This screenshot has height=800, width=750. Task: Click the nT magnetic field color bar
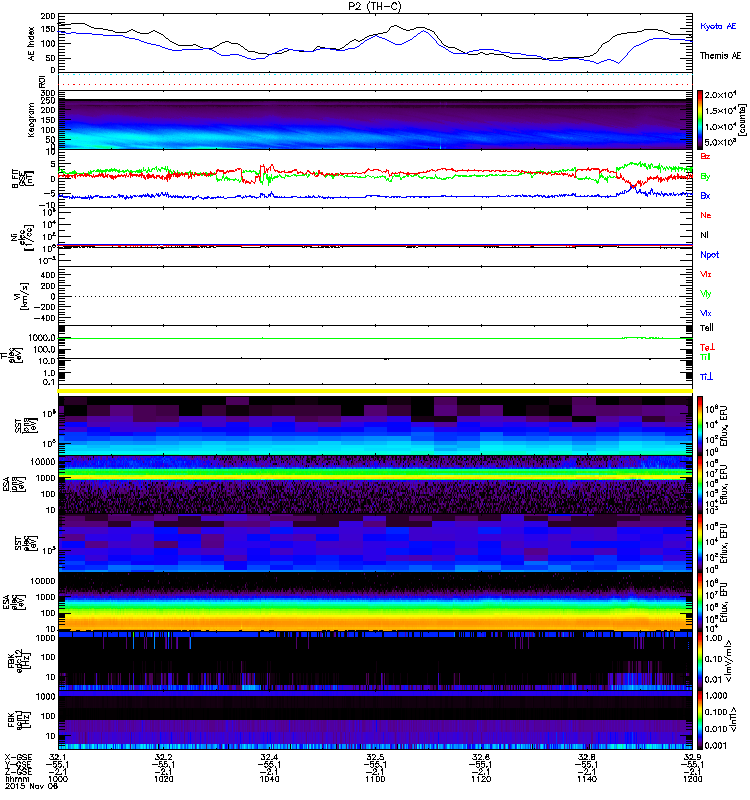700,720
